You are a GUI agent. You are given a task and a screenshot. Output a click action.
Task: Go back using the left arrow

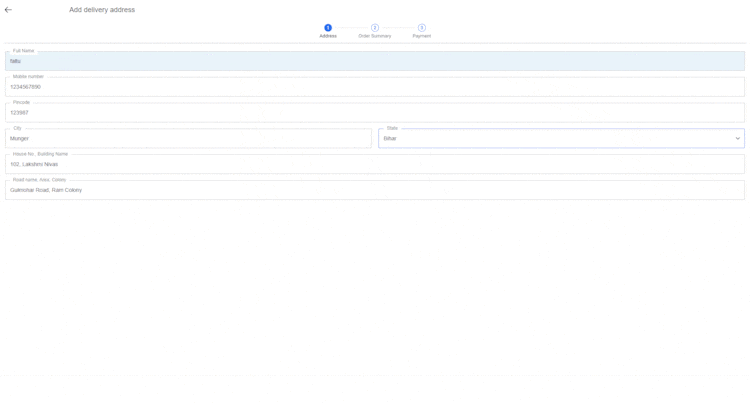[x=8, y=10]
